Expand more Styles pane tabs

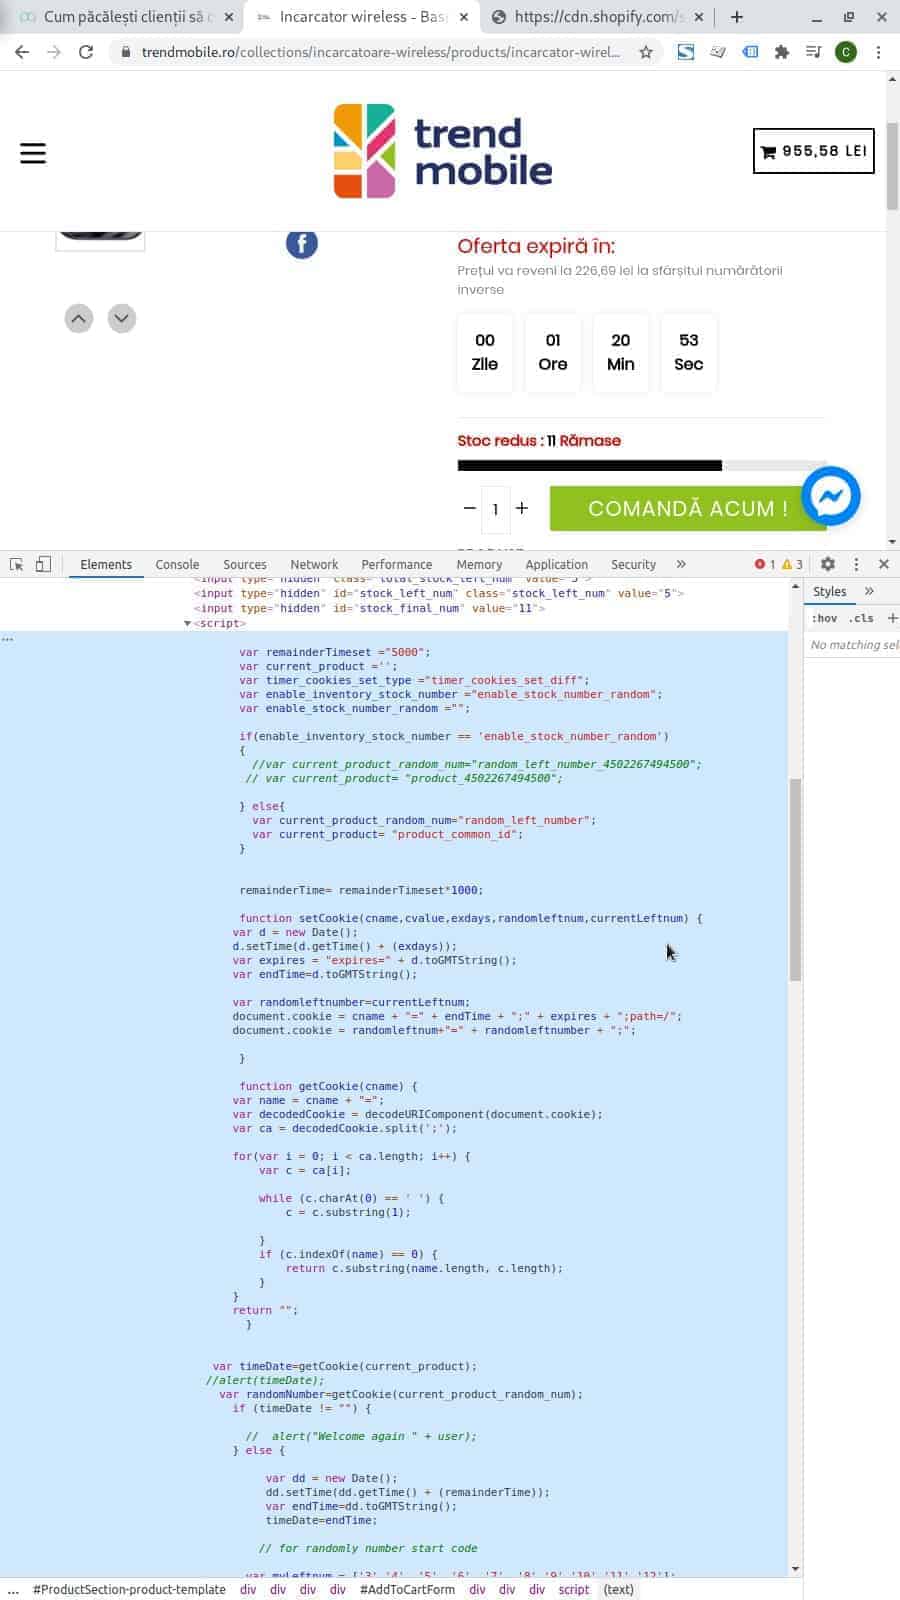[x=869, y=591]
